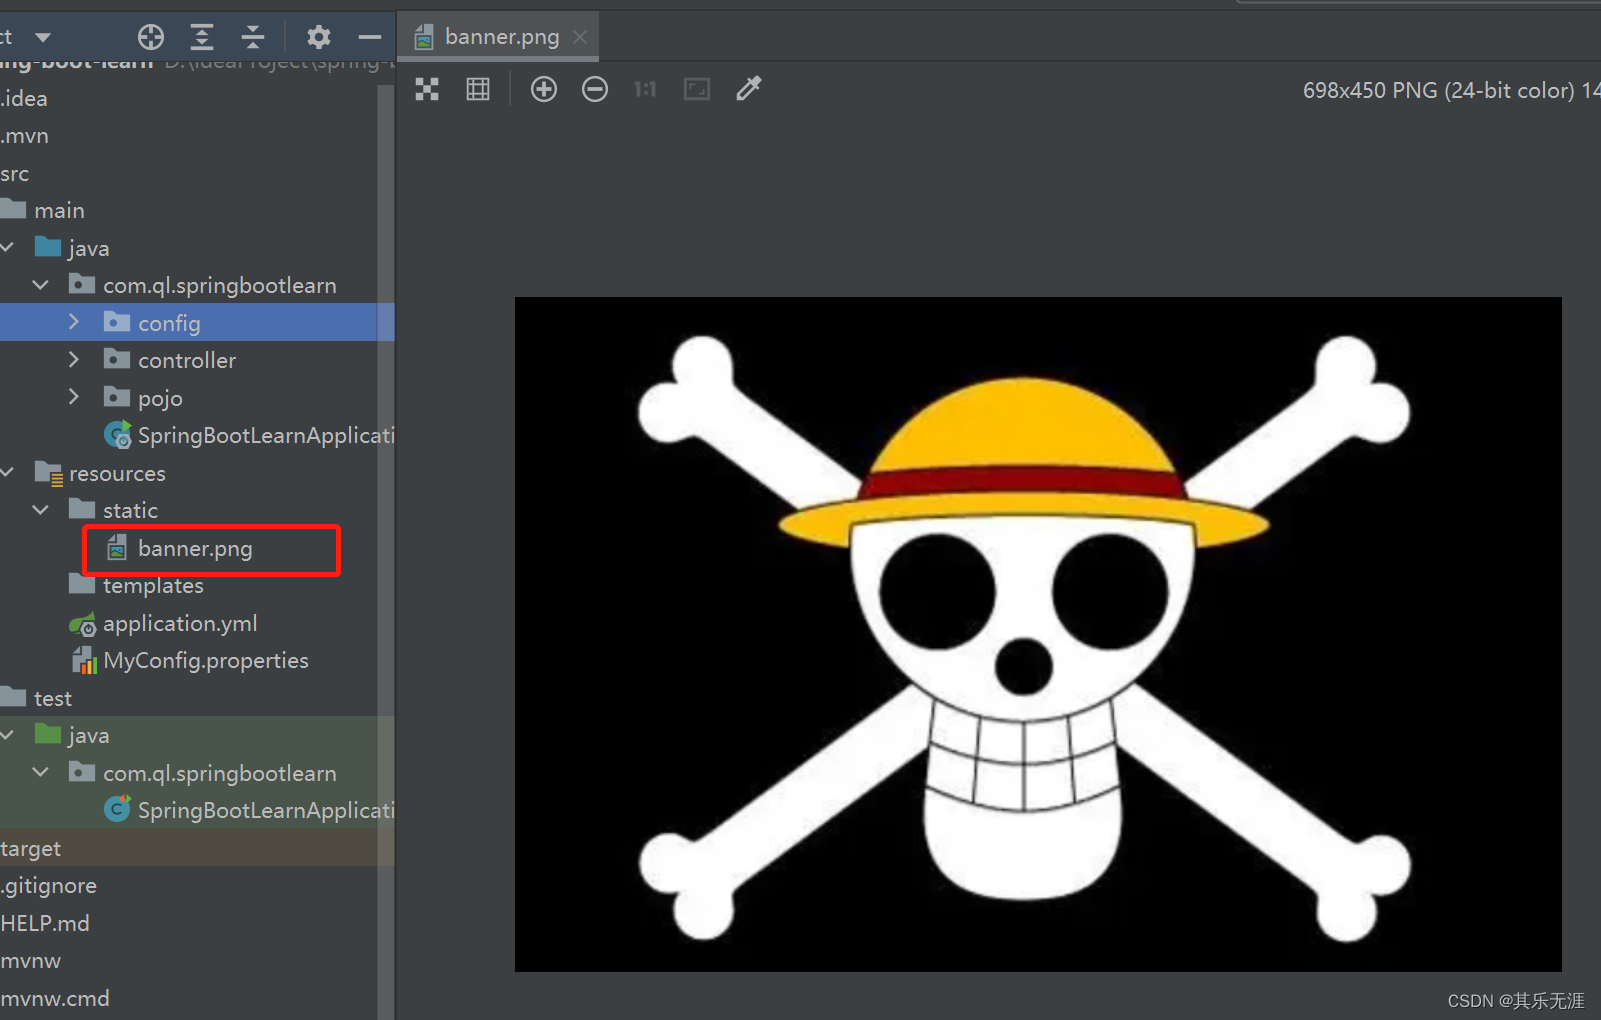The image size is (1601, 1020).
Task: Toggle chessboard transparency icon in image toolbar
Action: pos(427,89)
